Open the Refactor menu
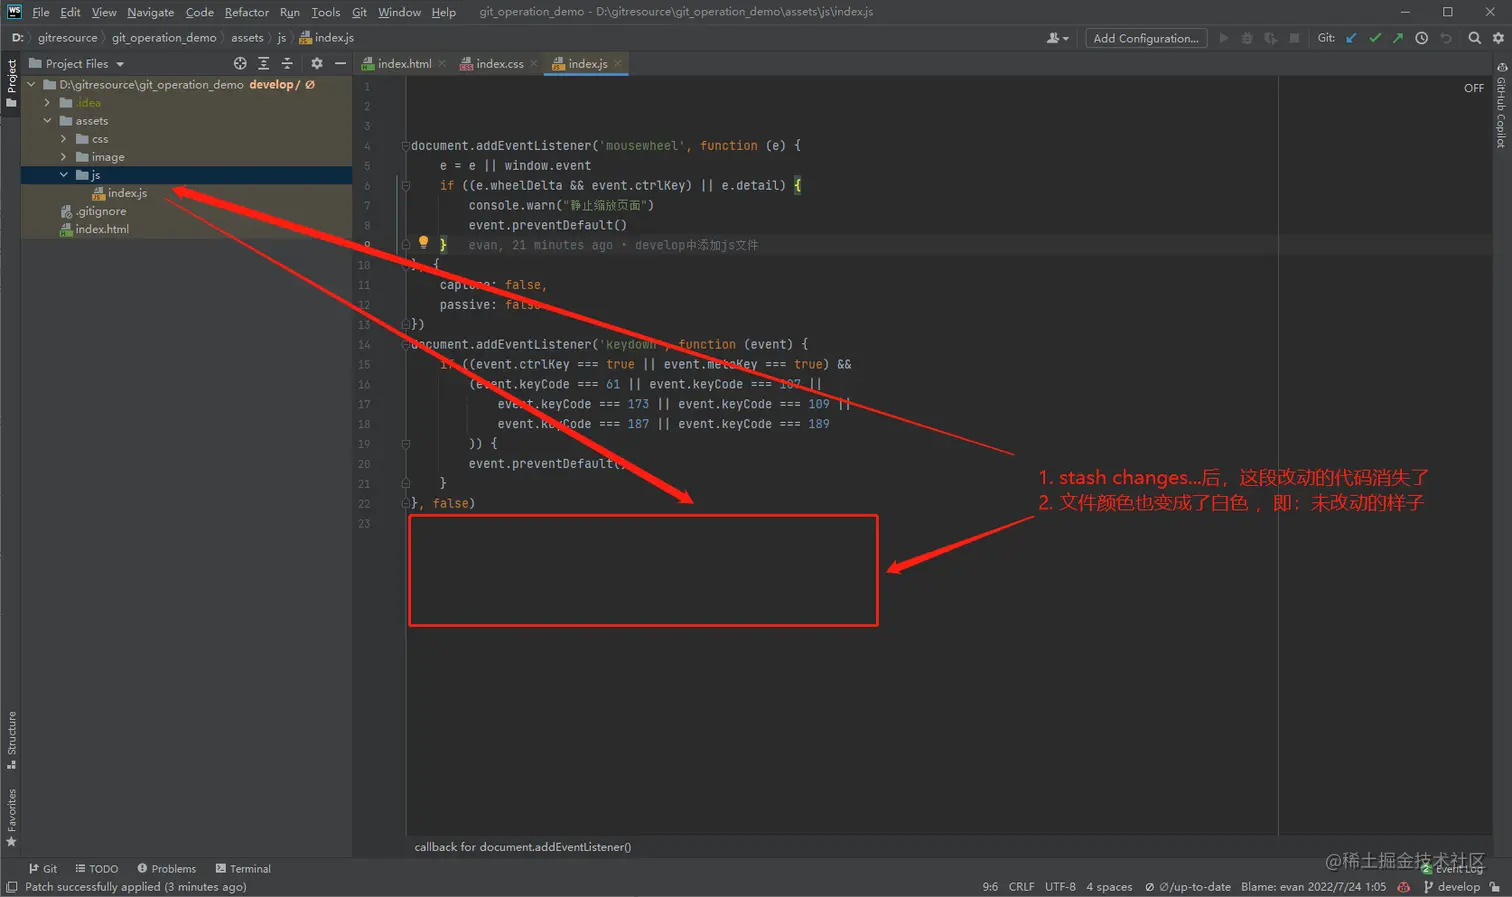Screen dimensions: 1512x897 click(246, 12)
